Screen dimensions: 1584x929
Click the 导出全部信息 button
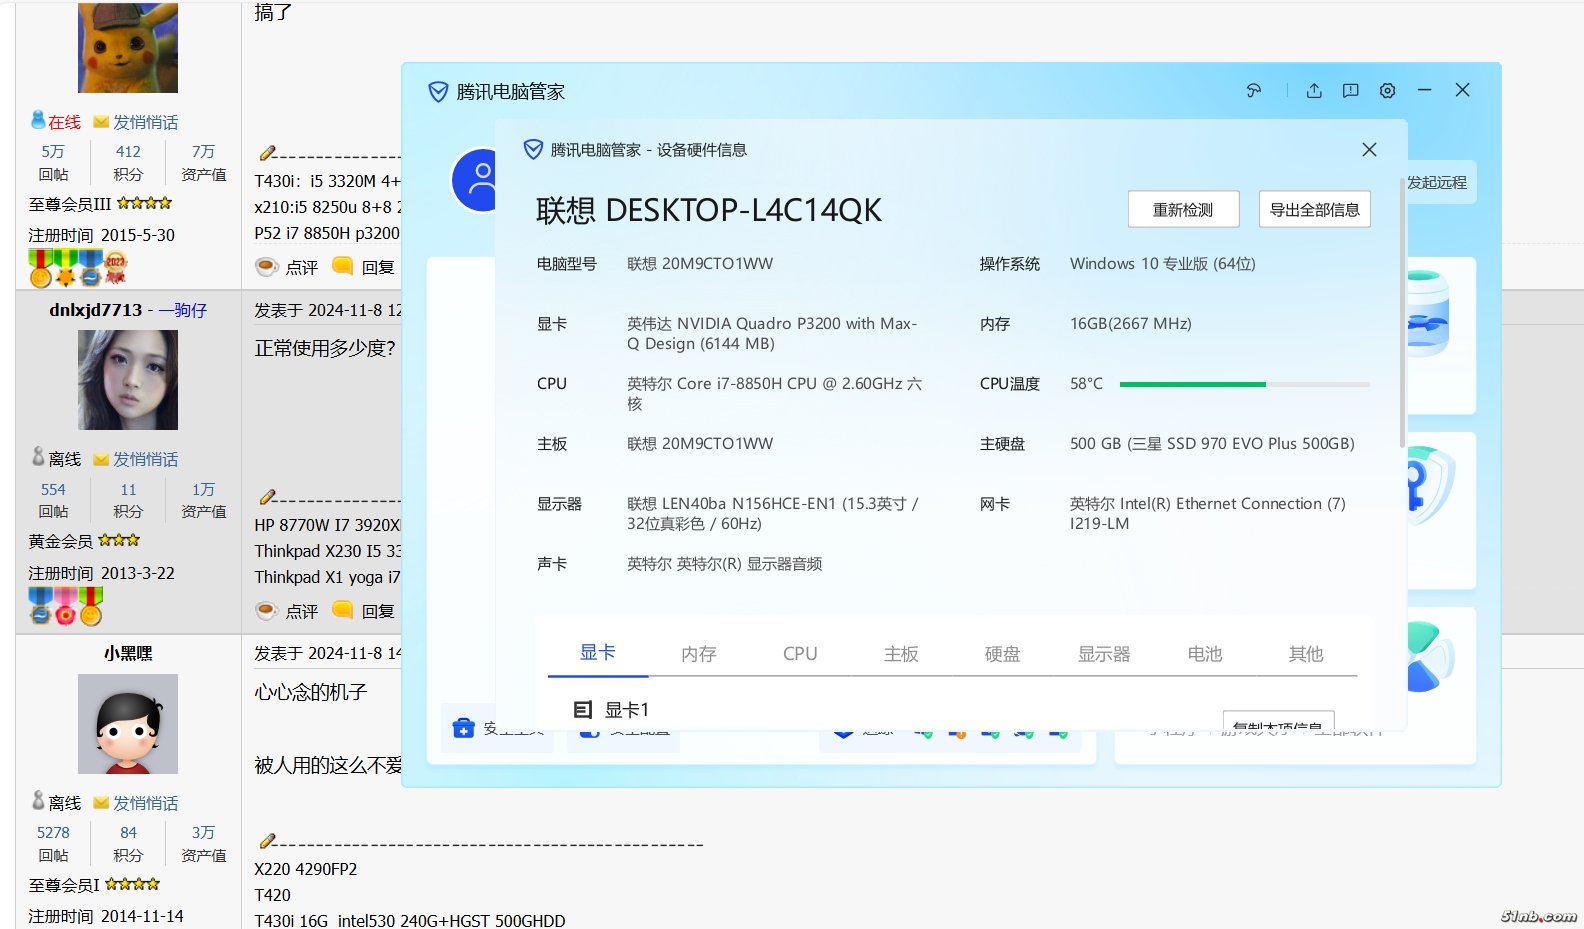[x=1314, y=210]
